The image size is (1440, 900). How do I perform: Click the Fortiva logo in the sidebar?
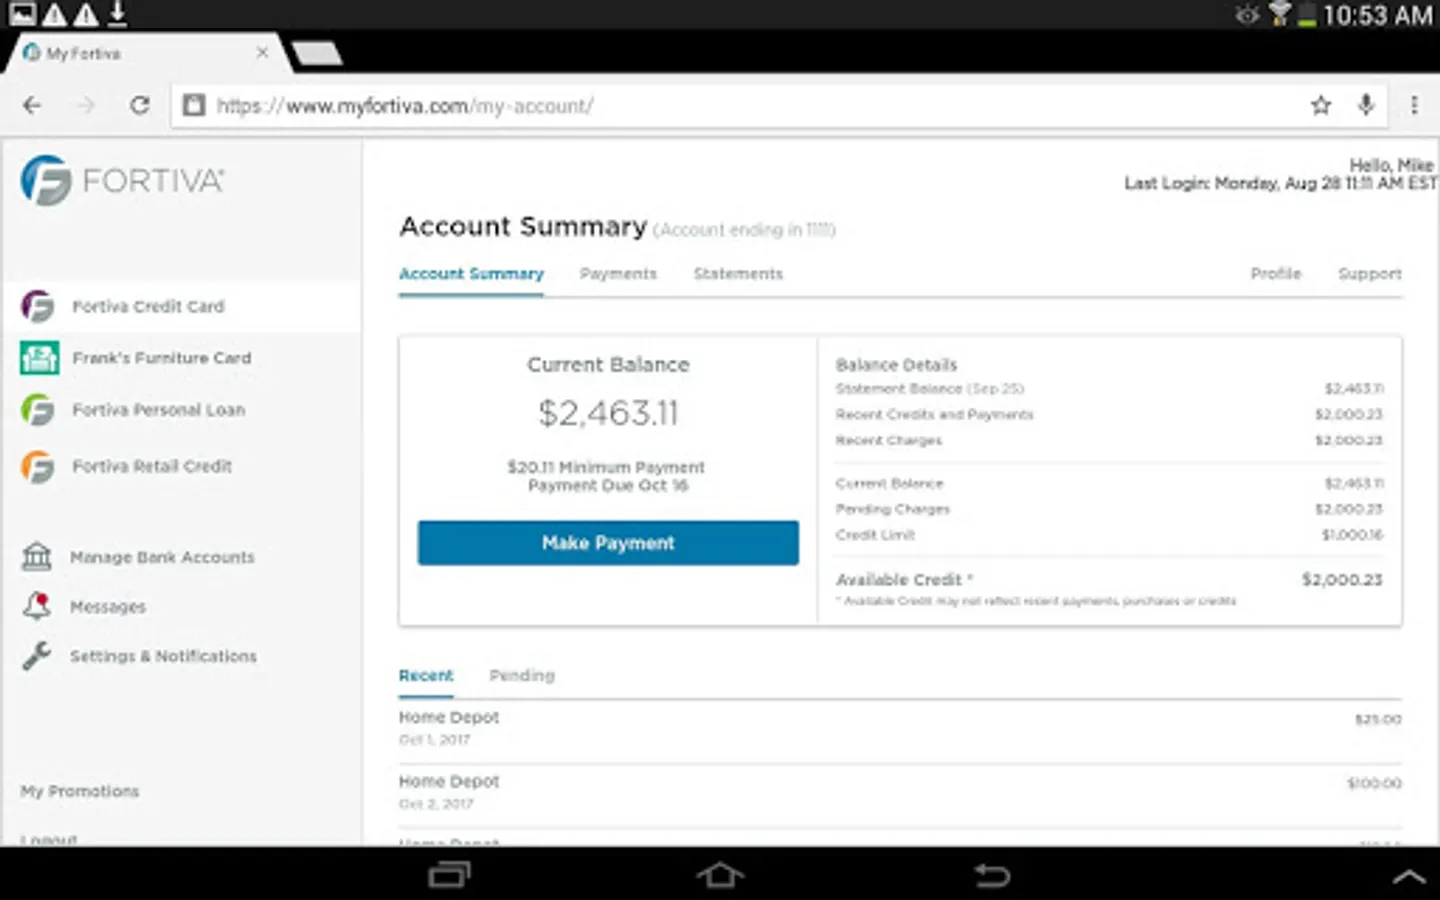122,180
